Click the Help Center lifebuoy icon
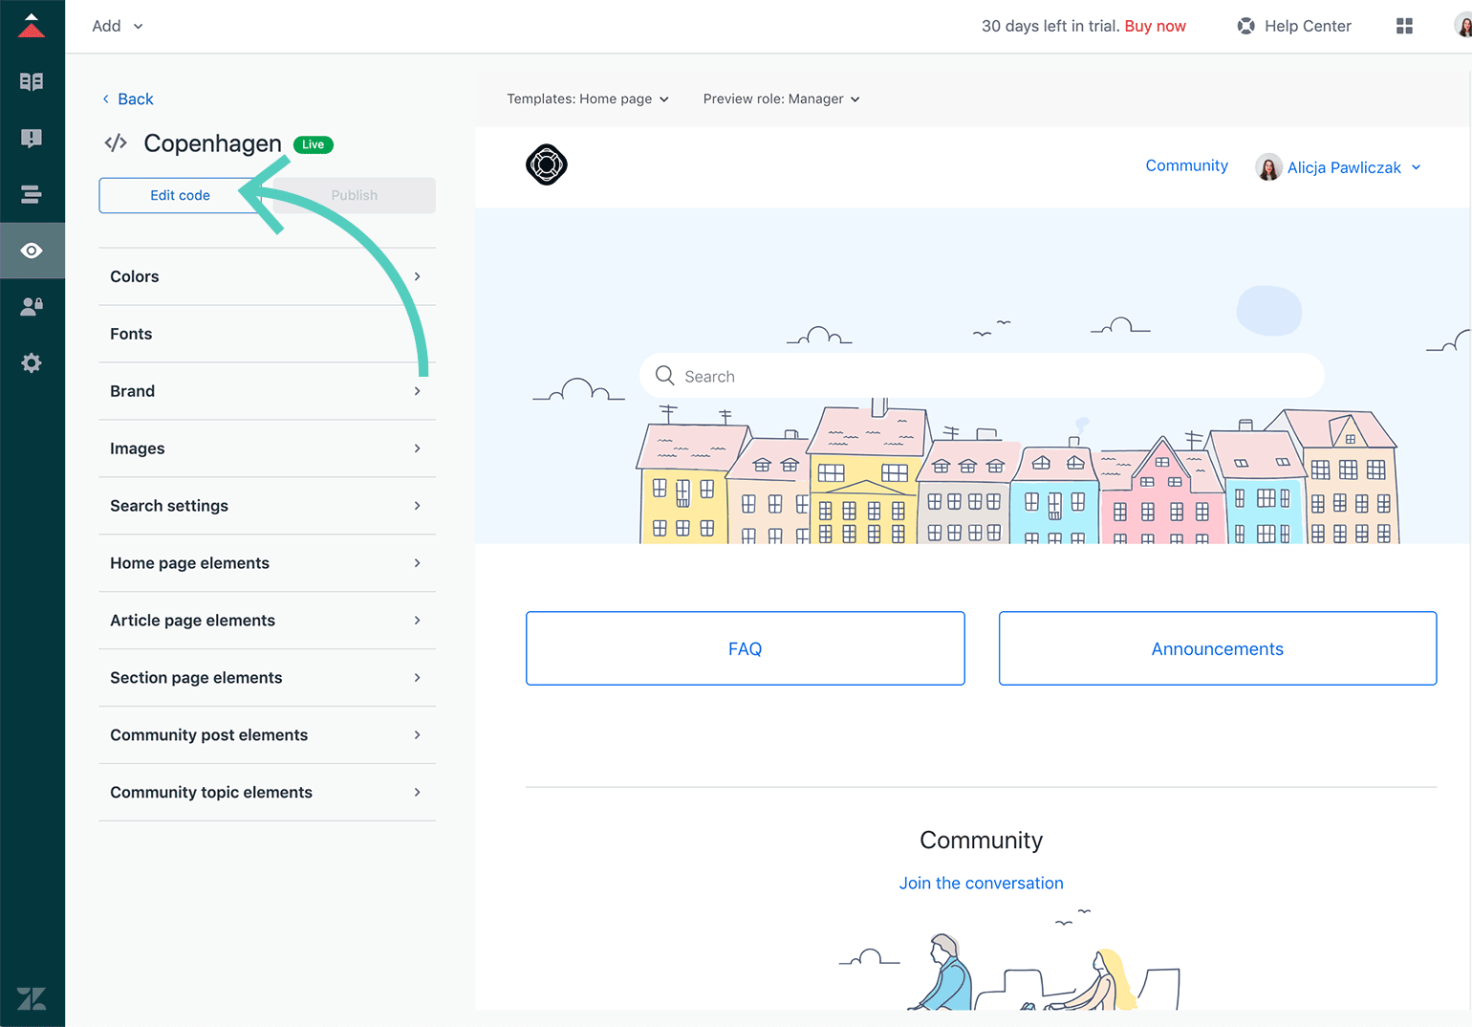1472x1027 pixels. click(1246, 26)
